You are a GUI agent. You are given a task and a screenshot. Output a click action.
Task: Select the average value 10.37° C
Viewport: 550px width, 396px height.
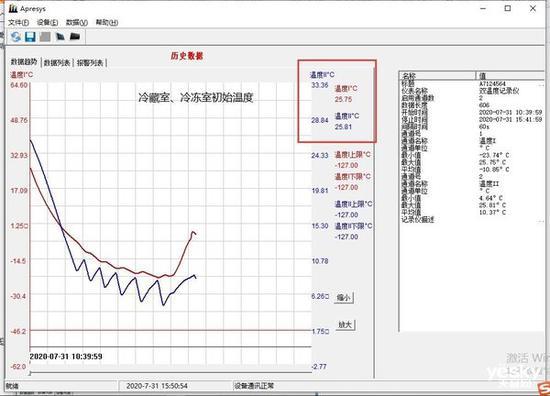492,213
